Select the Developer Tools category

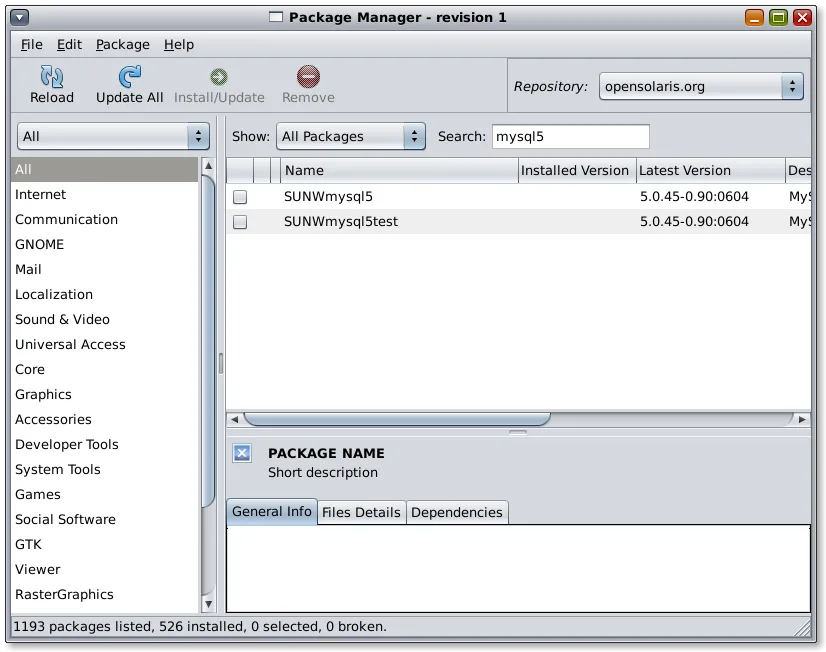coord(104,444)
